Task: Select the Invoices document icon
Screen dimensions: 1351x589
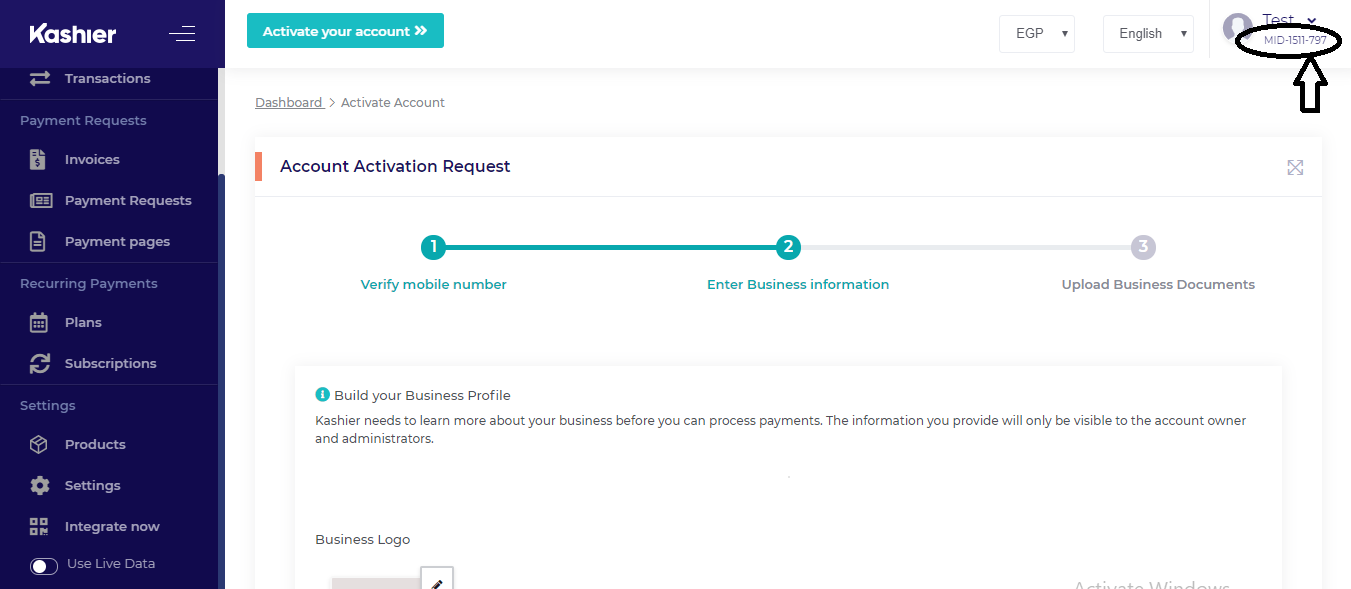Action: [39, 159]
